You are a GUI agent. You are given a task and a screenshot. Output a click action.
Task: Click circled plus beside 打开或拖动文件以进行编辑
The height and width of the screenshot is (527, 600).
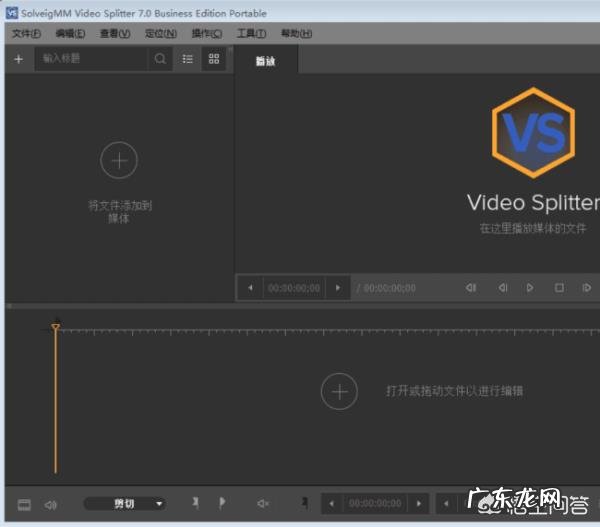pos(339,392)
